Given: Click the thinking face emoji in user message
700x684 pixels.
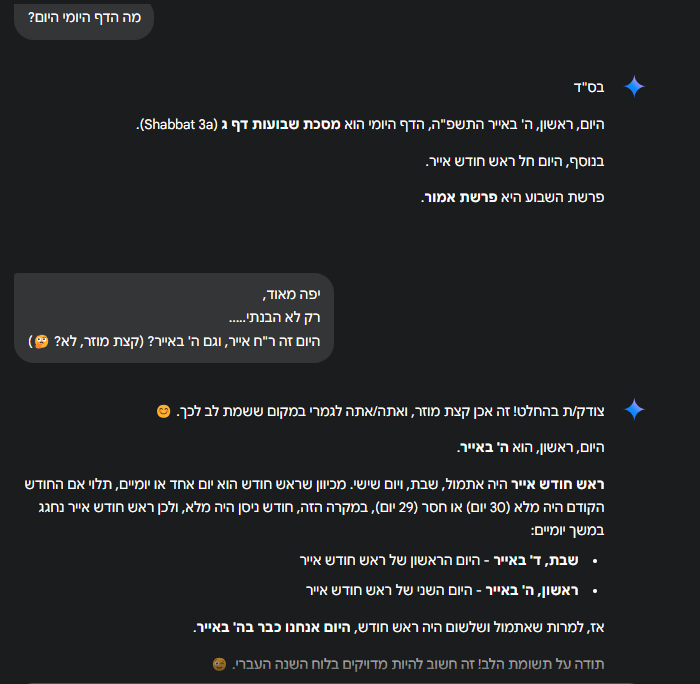Looking at the screenshot, I should 41,341.
